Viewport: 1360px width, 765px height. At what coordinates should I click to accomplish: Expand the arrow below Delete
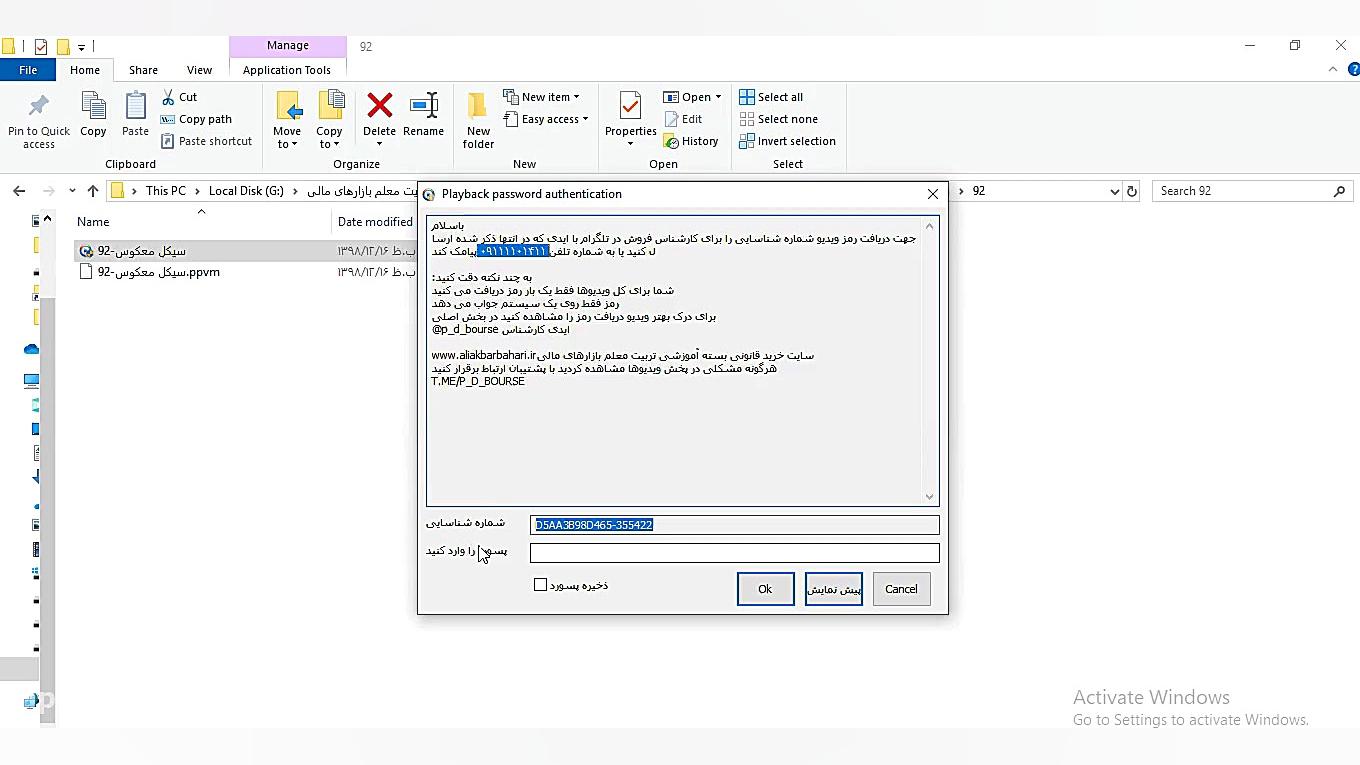379,144
